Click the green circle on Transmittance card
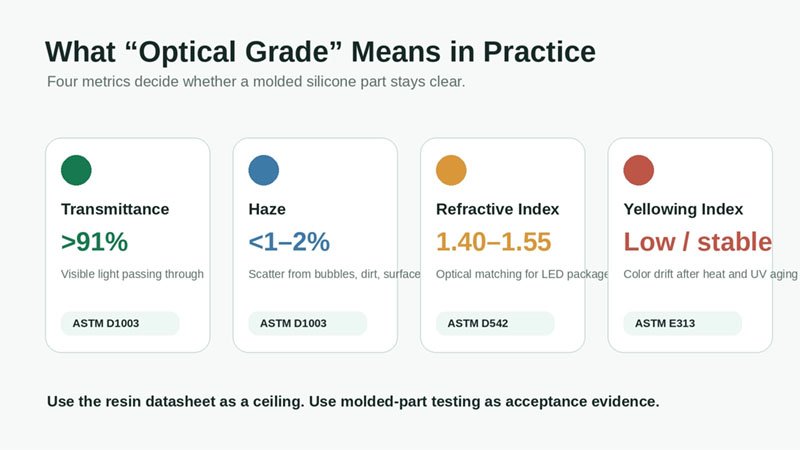The height and width of the screenshot is (450, 800). click(76, 170)
